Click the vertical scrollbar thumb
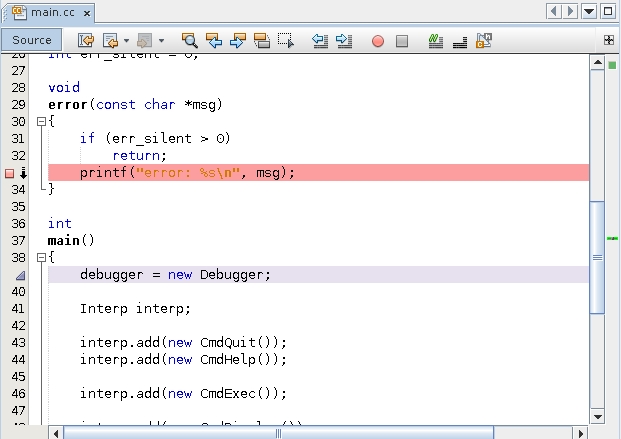 tap(597, 258)
